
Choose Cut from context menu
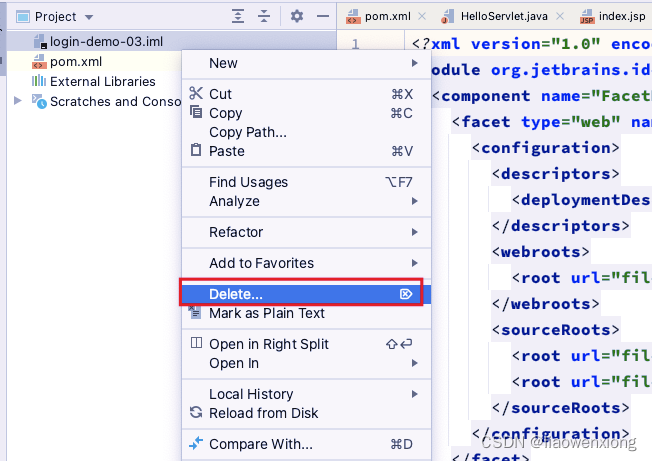306,94
